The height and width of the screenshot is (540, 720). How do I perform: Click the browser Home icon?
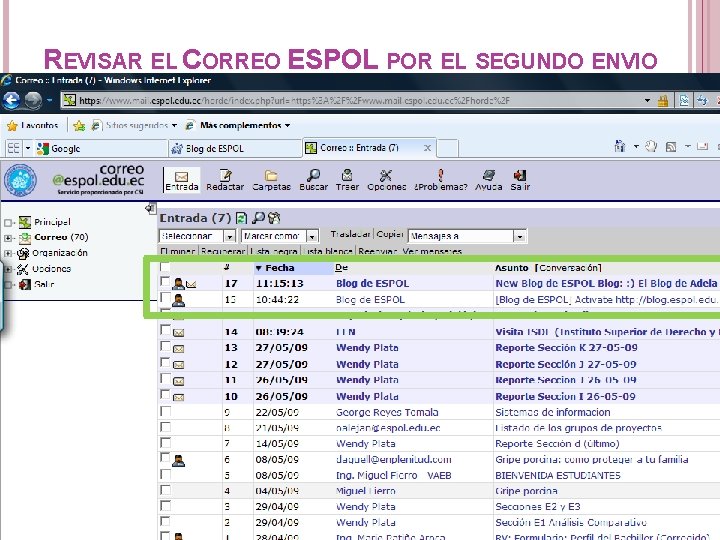coord(620,146)
